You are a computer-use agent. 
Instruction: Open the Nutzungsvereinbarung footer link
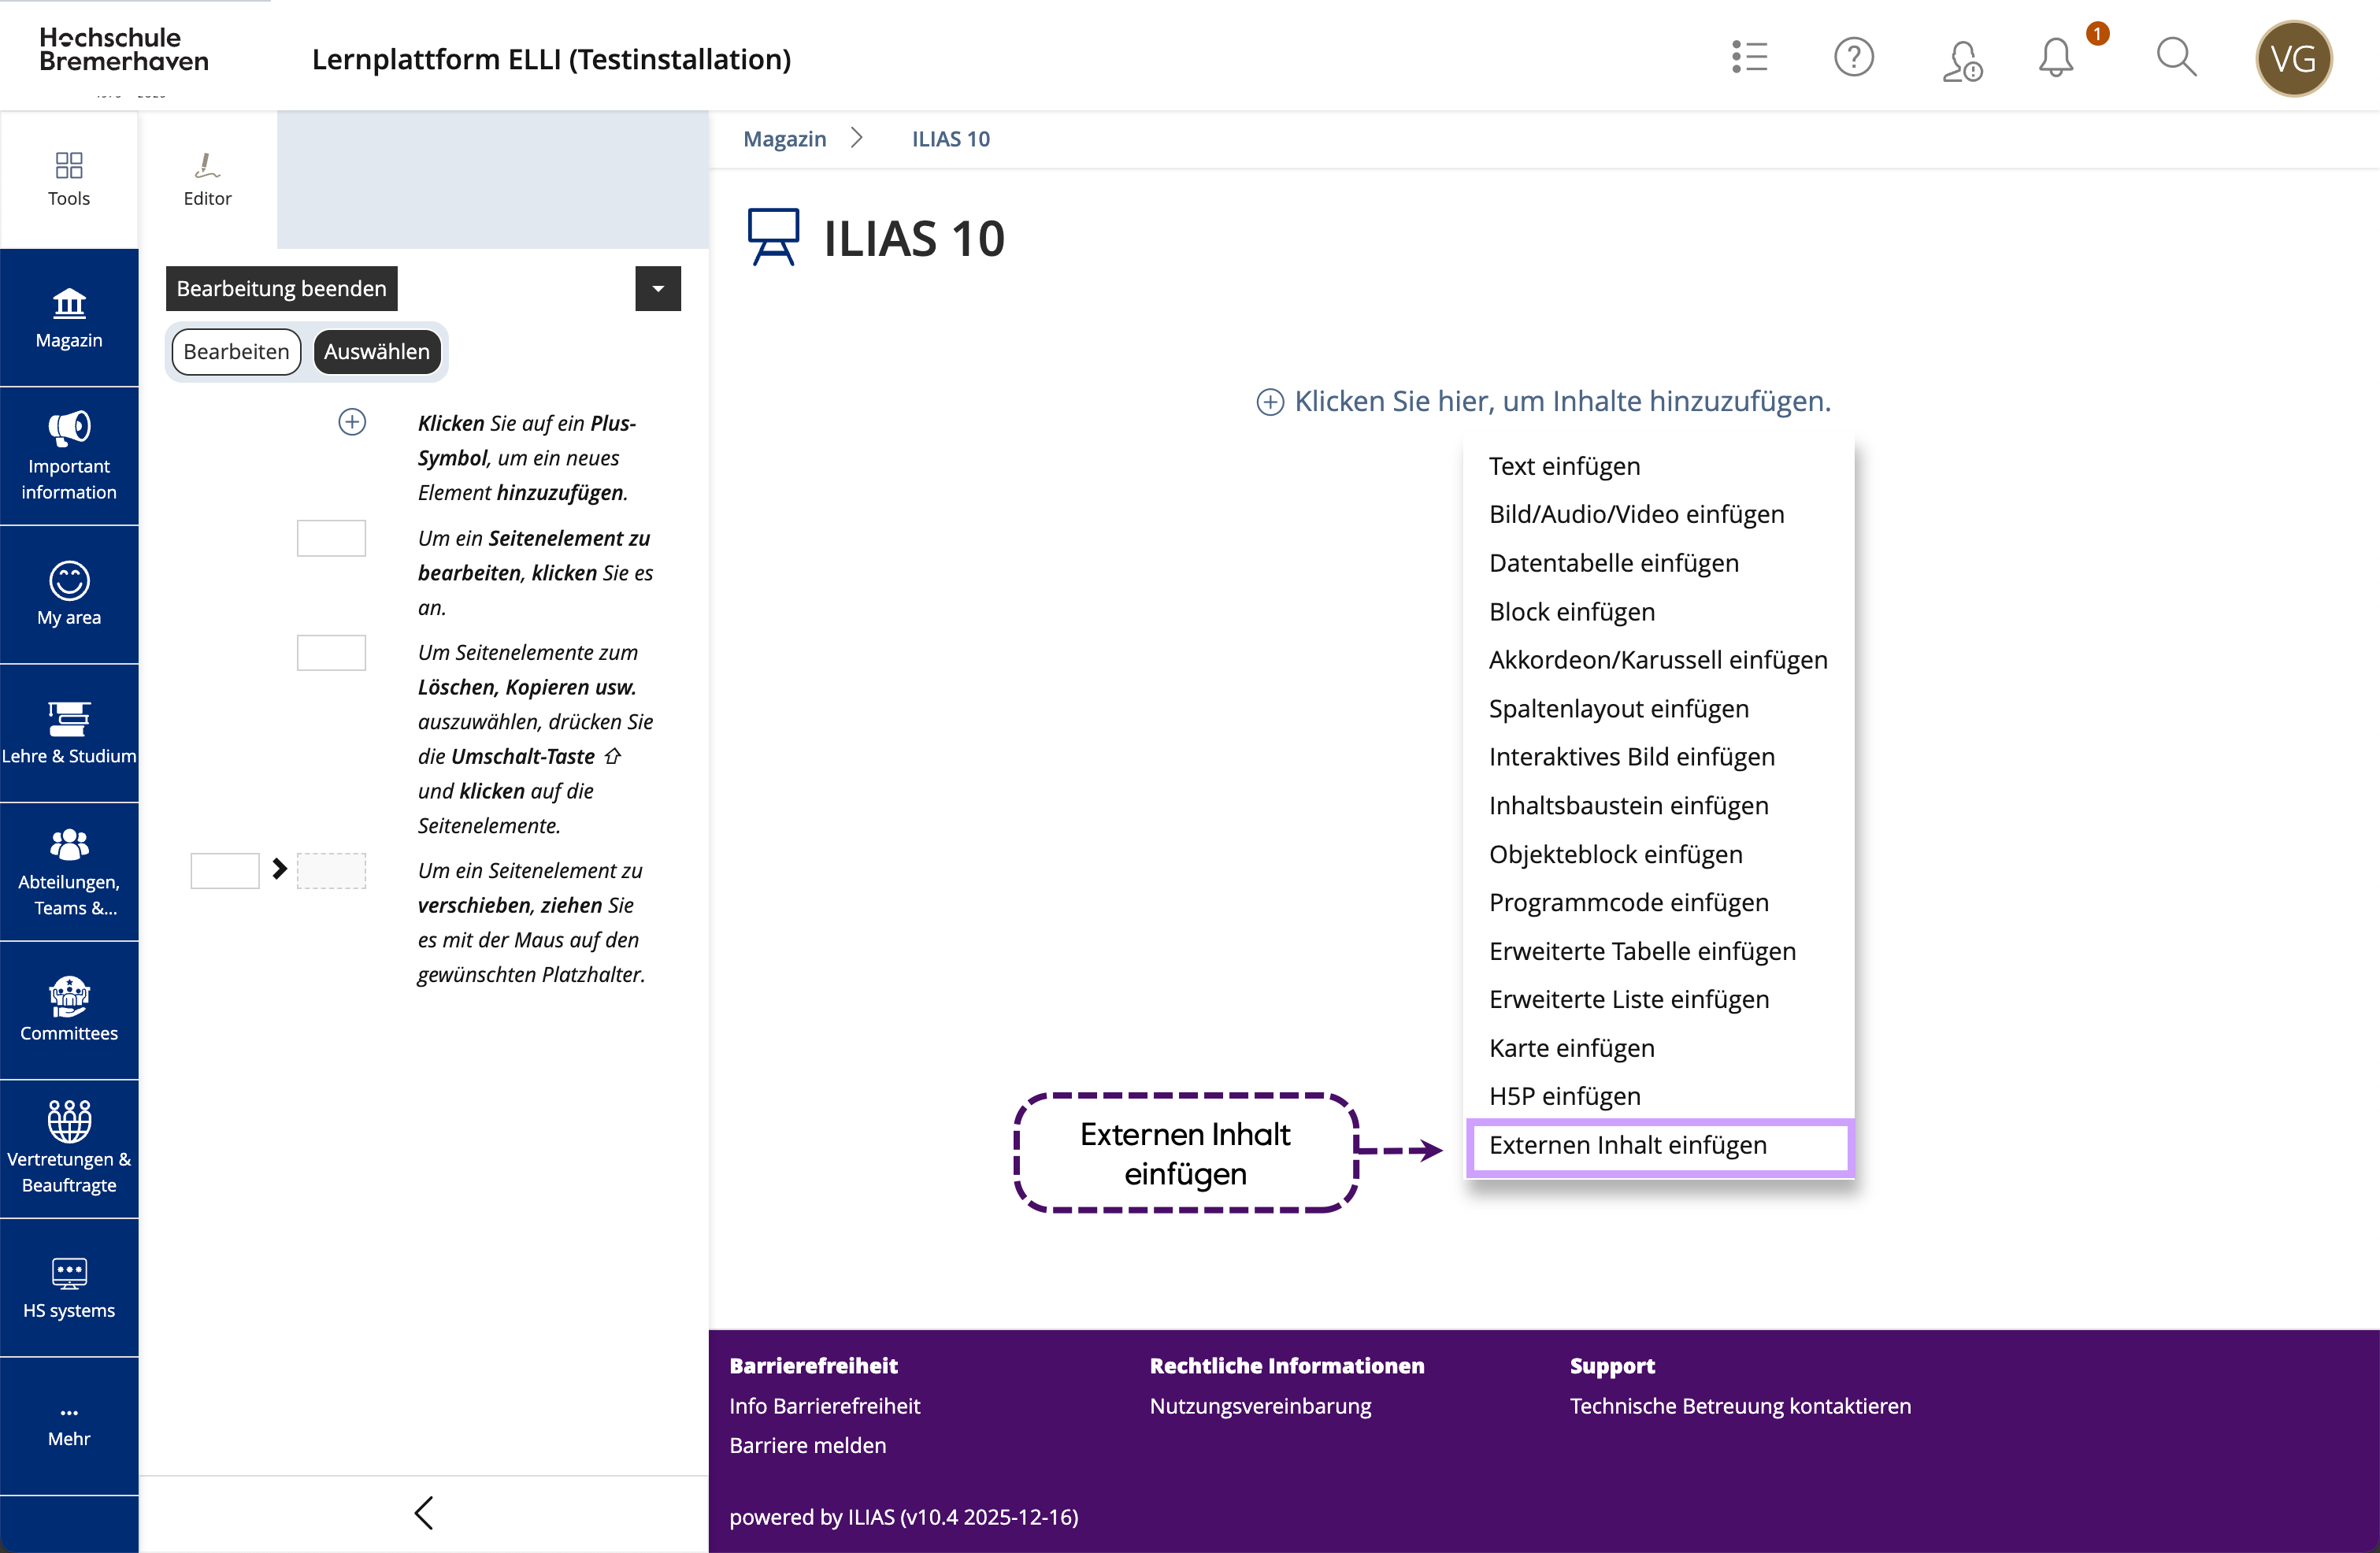1260,1405
